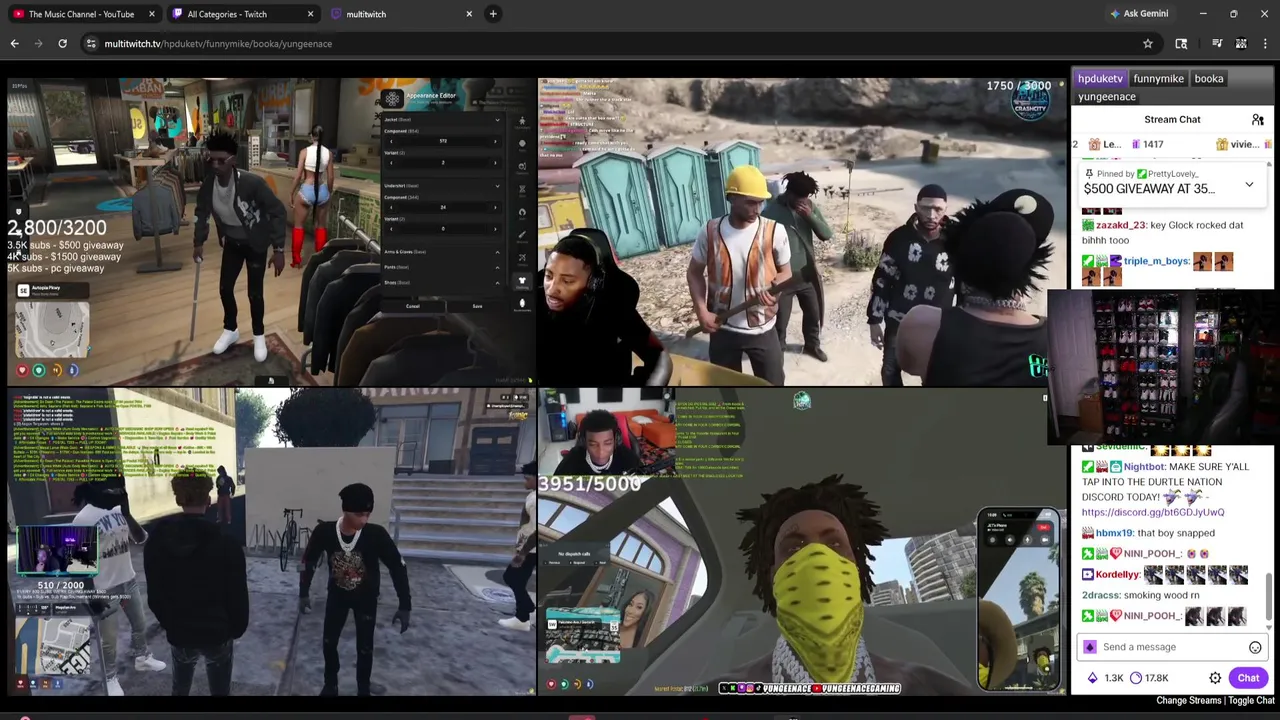The image size is (1280, 720).
Task: Open a new browser tab
Action: pyautogui.click(x=493, y=14)
